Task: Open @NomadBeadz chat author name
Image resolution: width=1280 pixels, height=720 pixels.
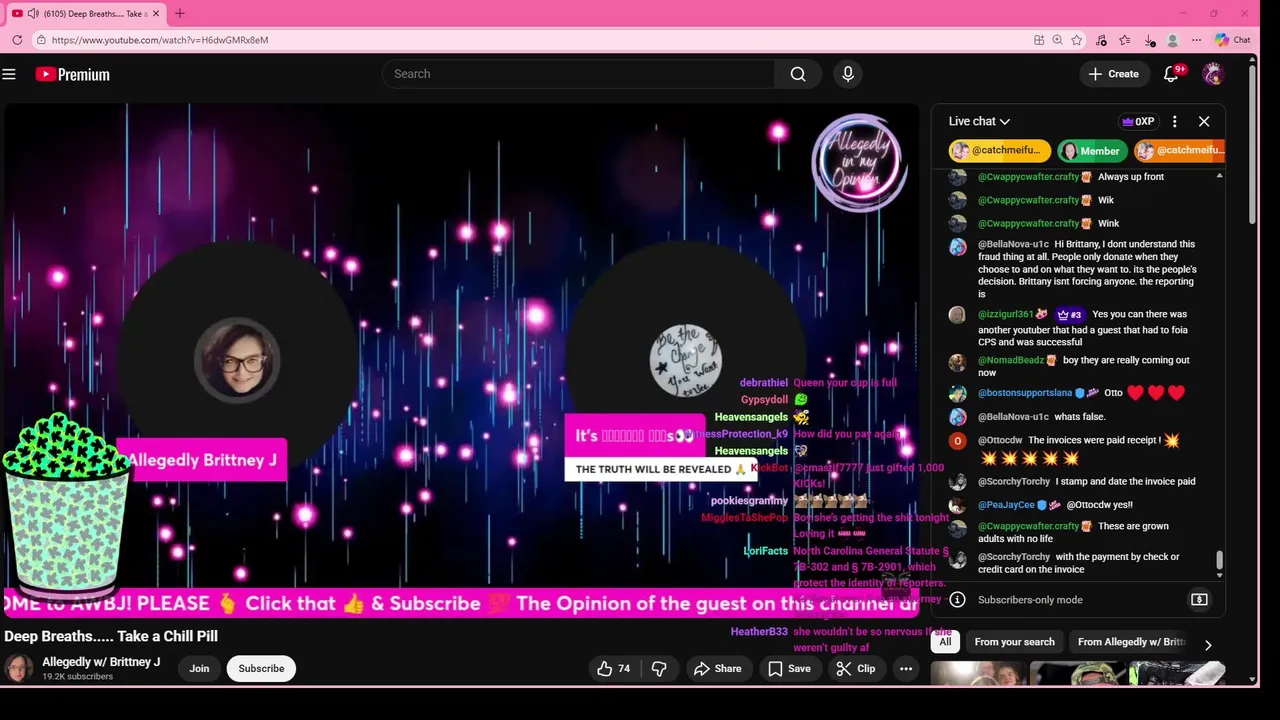Action: click(x=1010, y=360)
